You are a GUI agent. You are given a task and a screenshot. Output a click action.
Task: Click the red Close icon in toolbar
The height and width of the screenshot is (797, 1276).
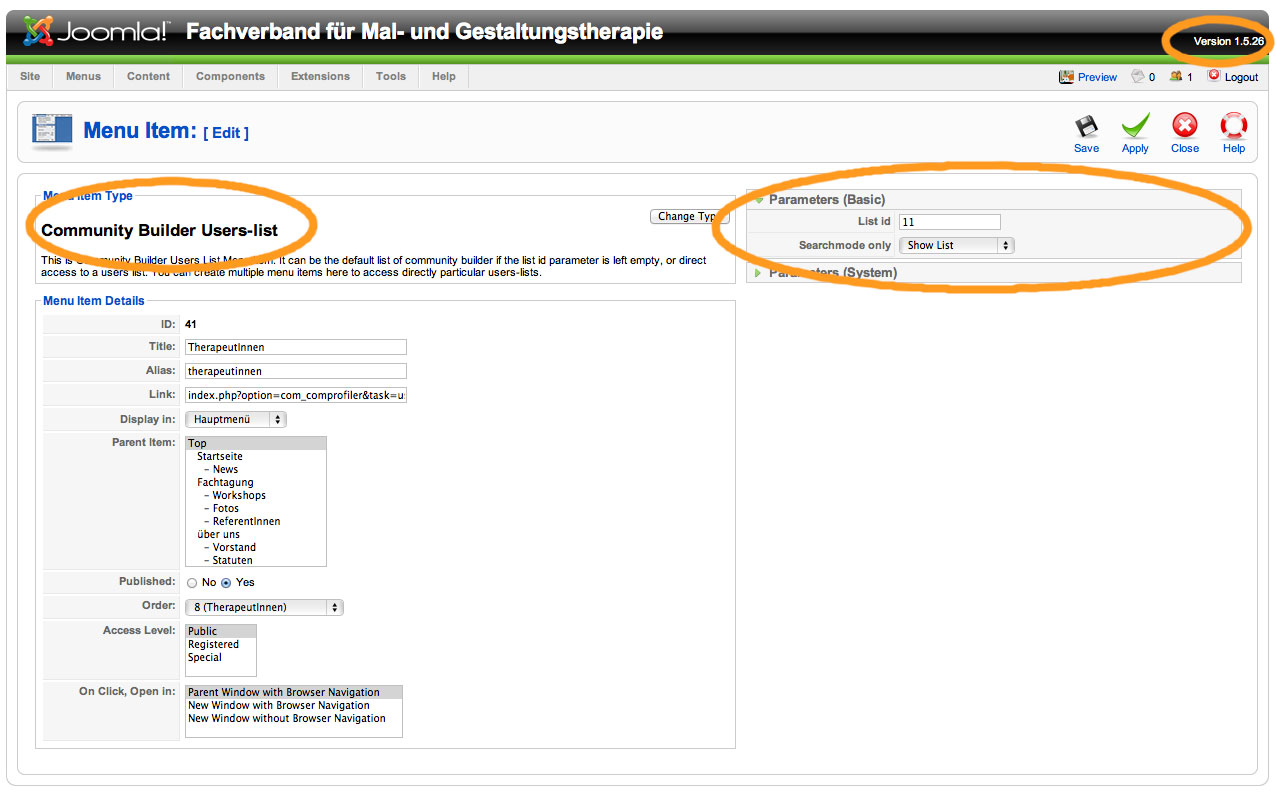tap(1185, 126)
